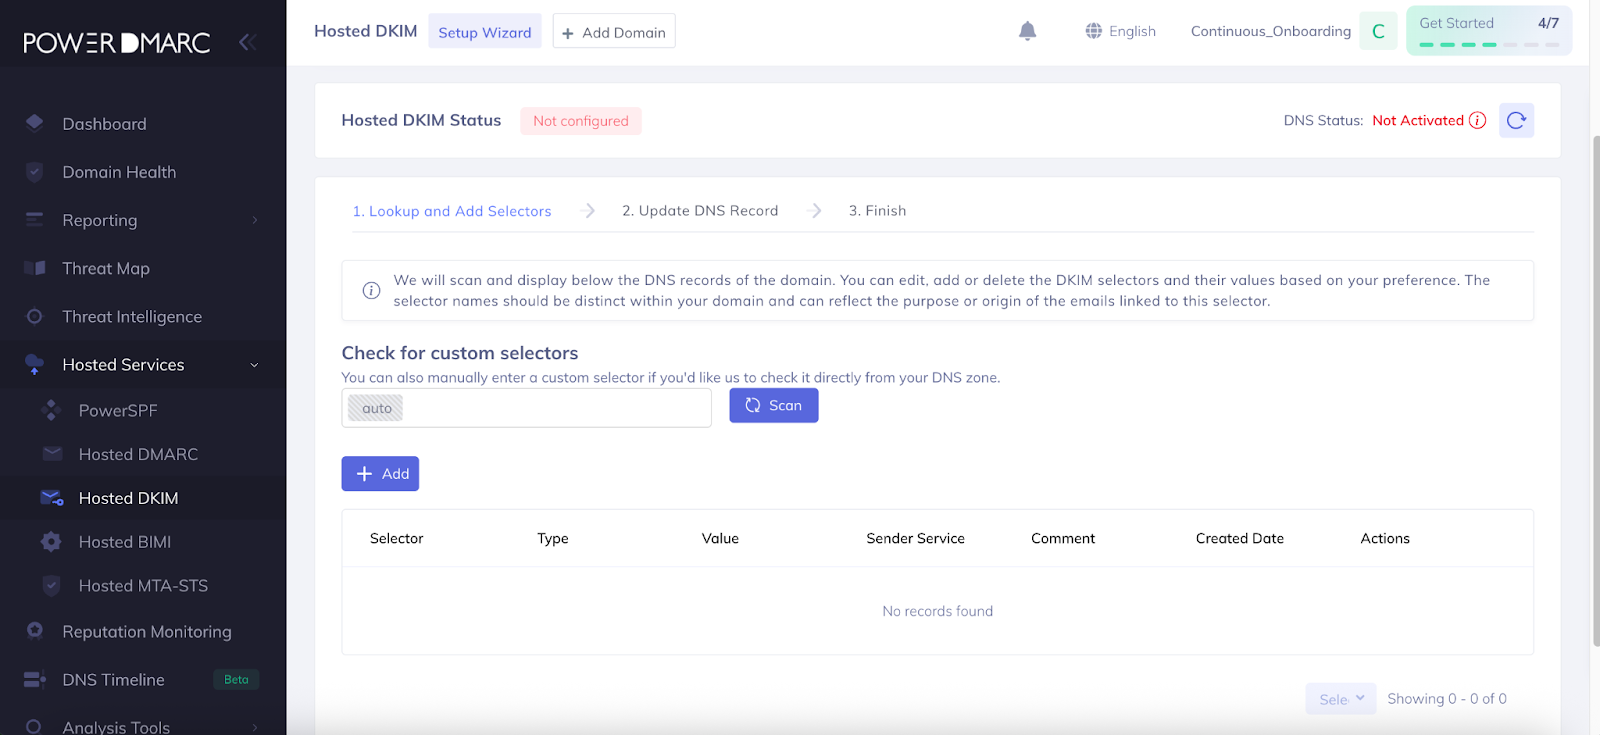
Task: Click the Not configured status badge
Action: 581,121
